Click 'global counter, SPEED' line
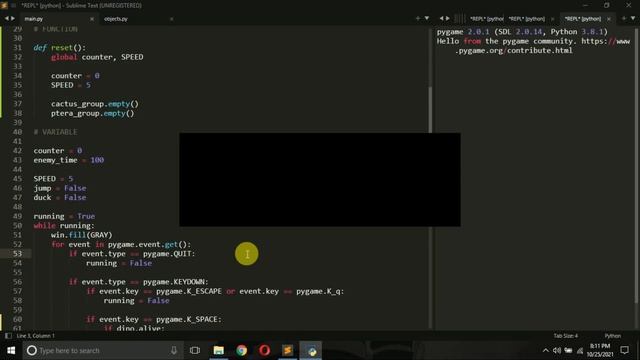The height and width of the screenshot is (360, 640). (97, 57)
